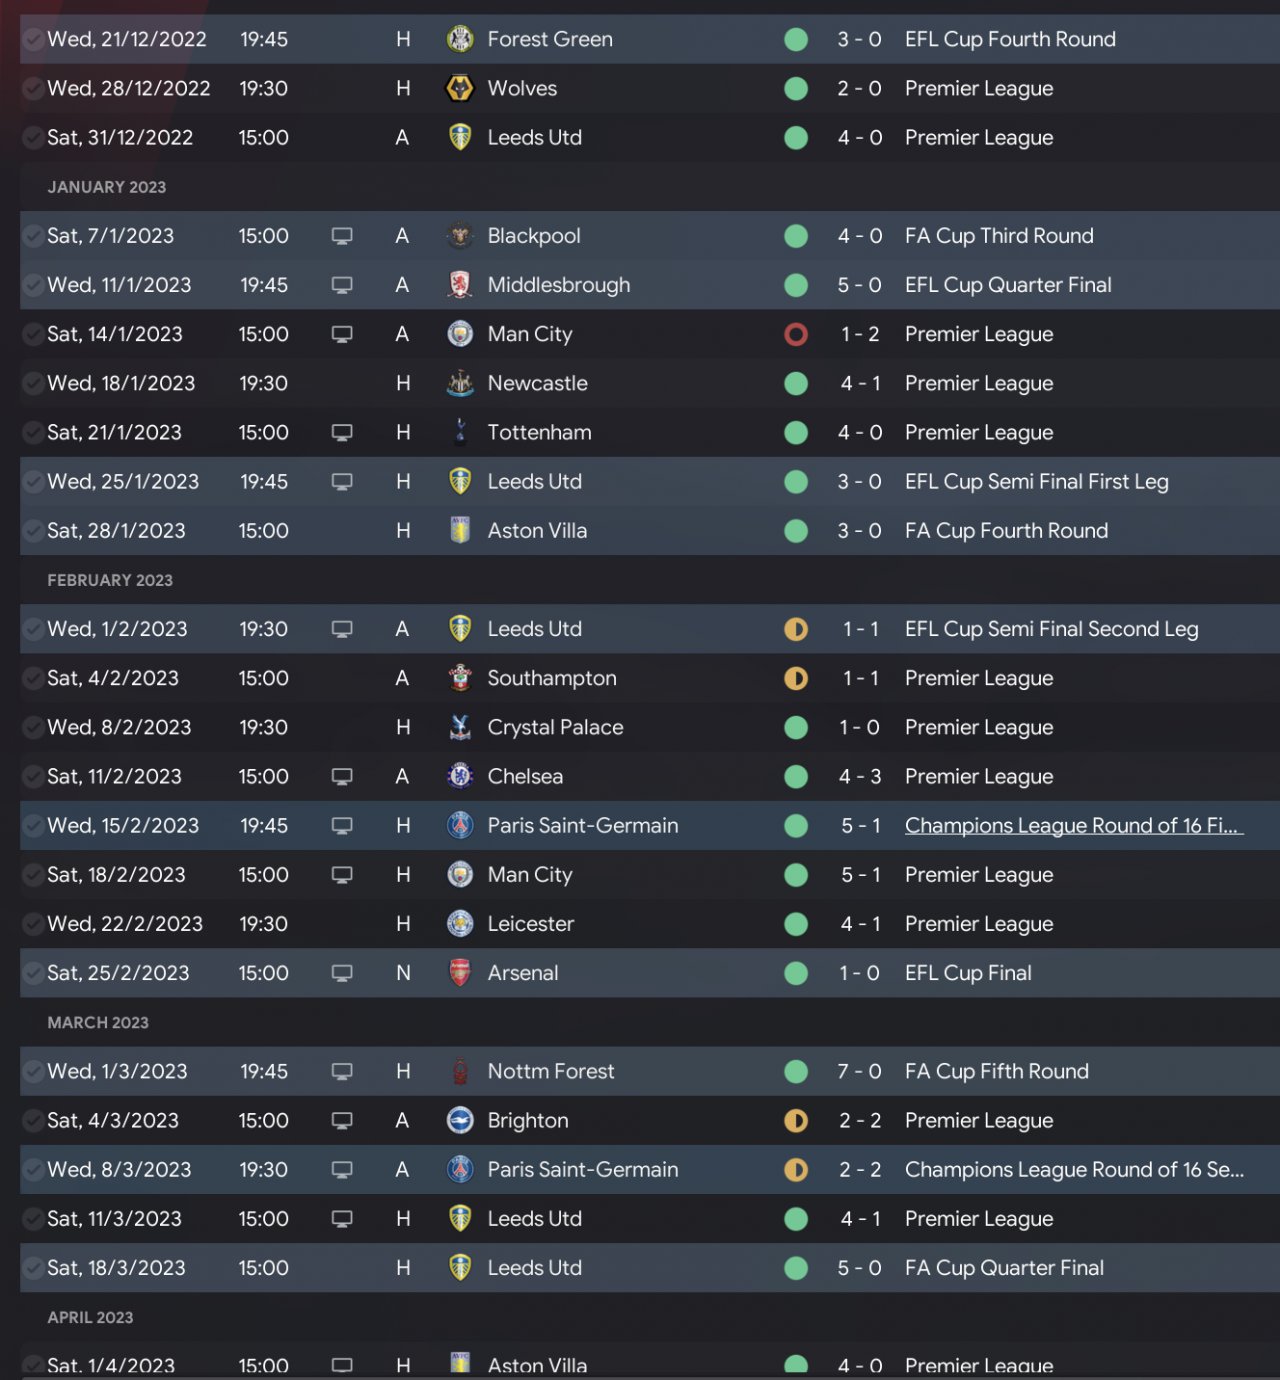Toggle the checkmark beside Wed, 28/12/2022
Screen dimensions: 1280x1380
point(33,88)
